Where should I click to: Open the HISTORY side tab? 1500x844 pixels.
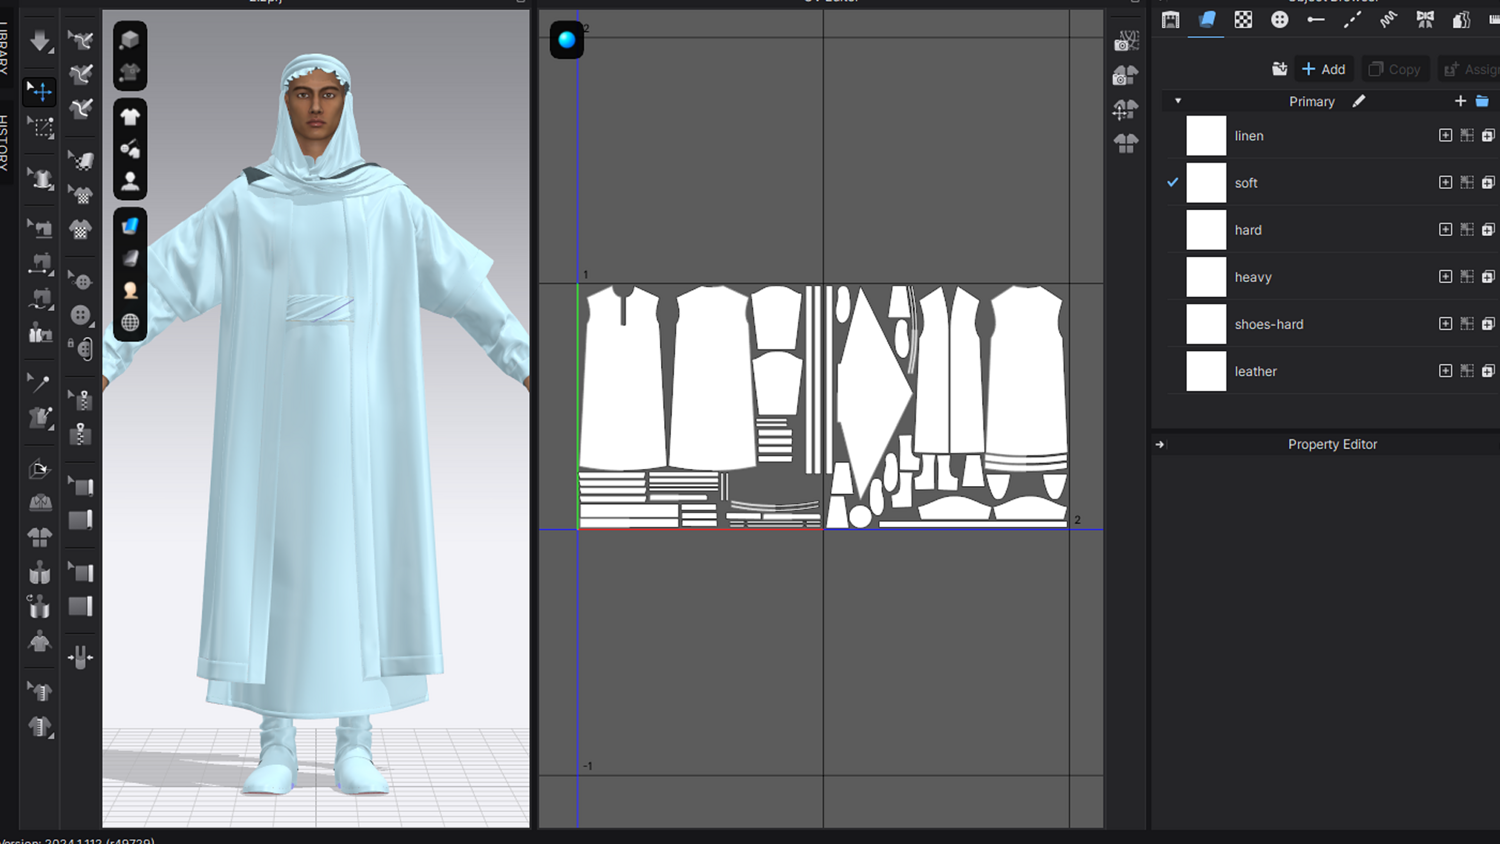(5, 142)
